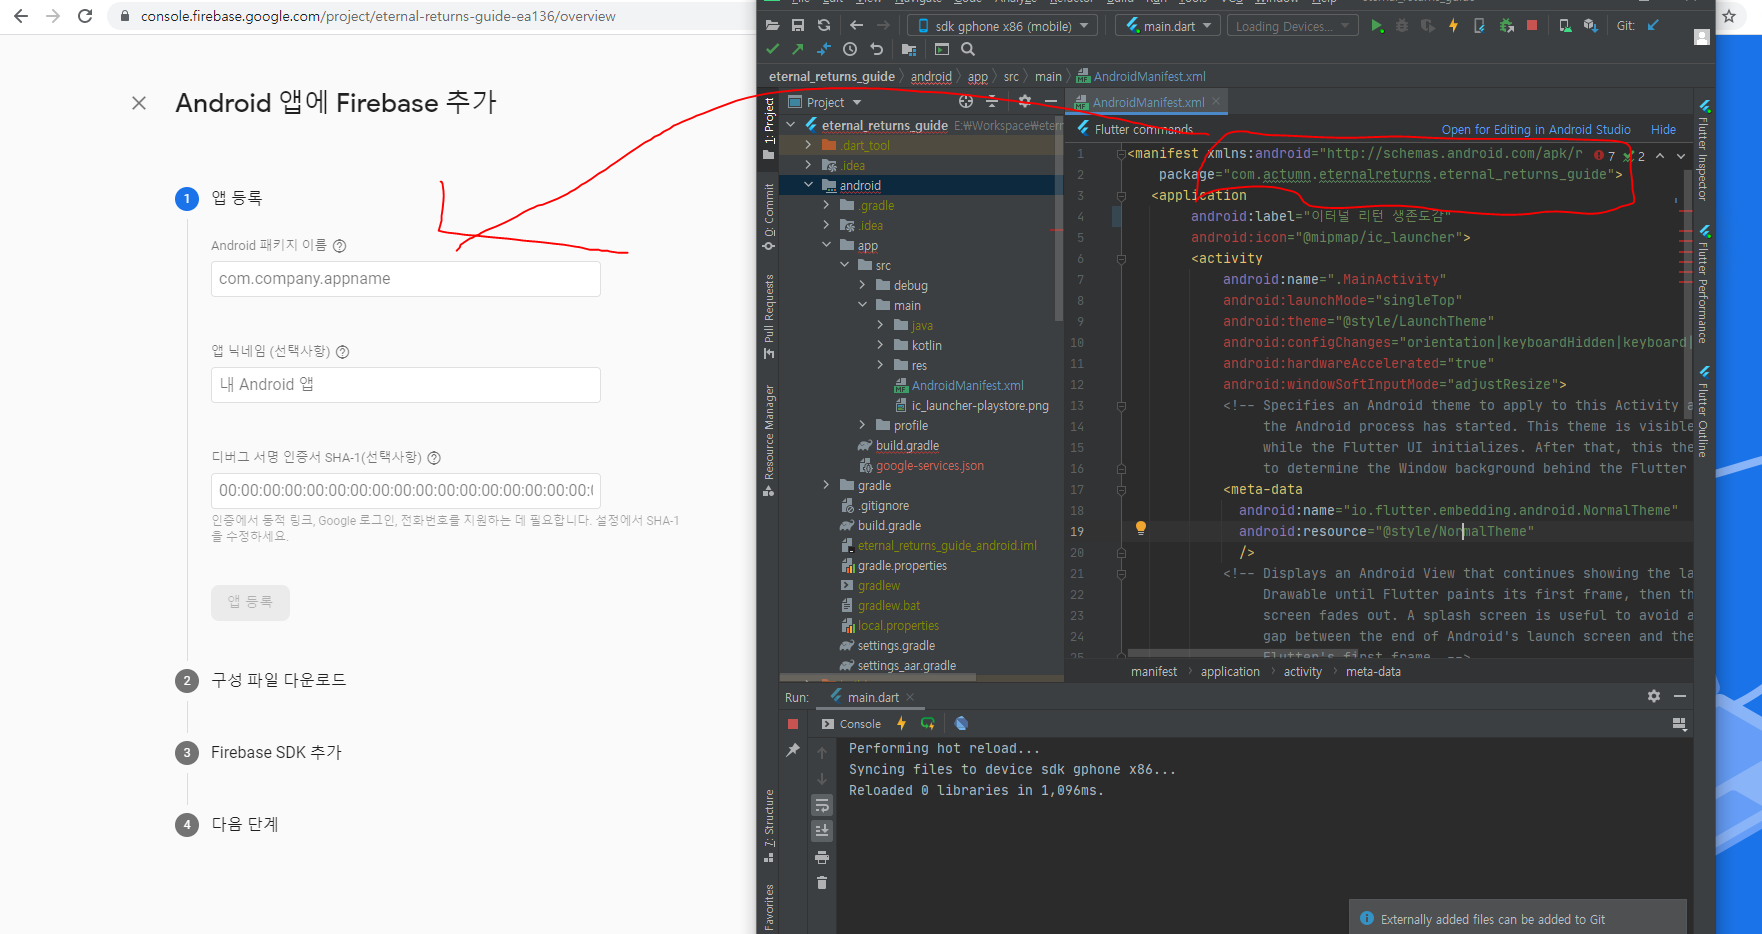Viewport: 1762px width, 934px height.
Task: Click Hot Reload lightning icon in Run panel
Action: pyautogui.click(x=901, y=723)
